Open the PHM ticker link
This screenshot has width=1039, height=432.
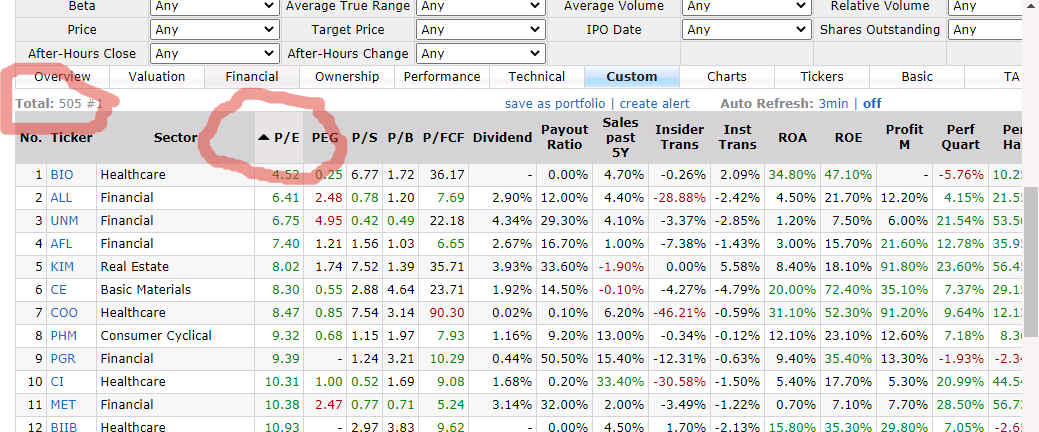click(64, 335)
